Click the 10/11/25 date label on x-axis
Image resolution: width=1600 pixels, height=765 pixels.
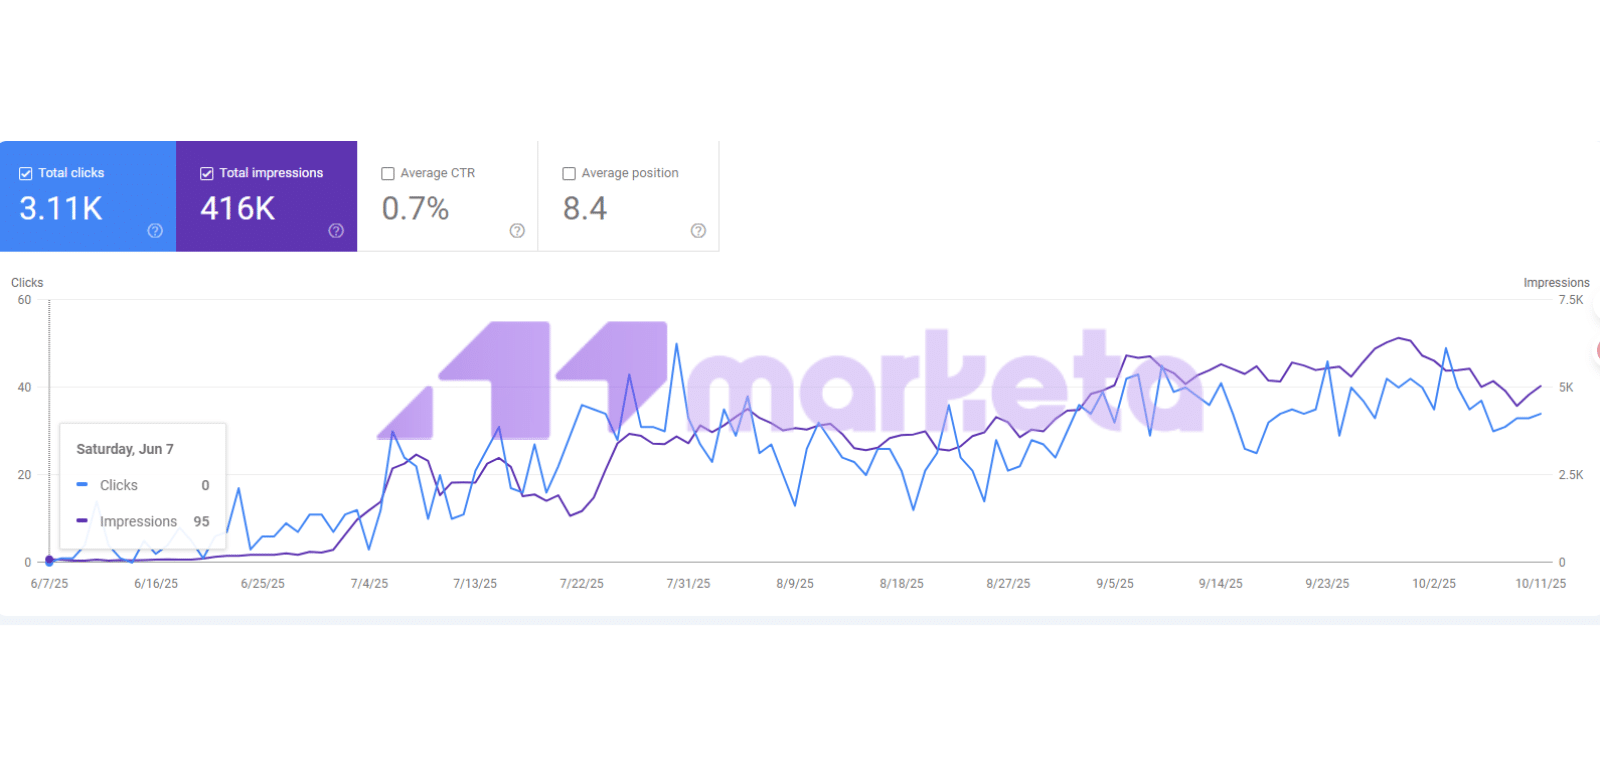point(1540,584)
